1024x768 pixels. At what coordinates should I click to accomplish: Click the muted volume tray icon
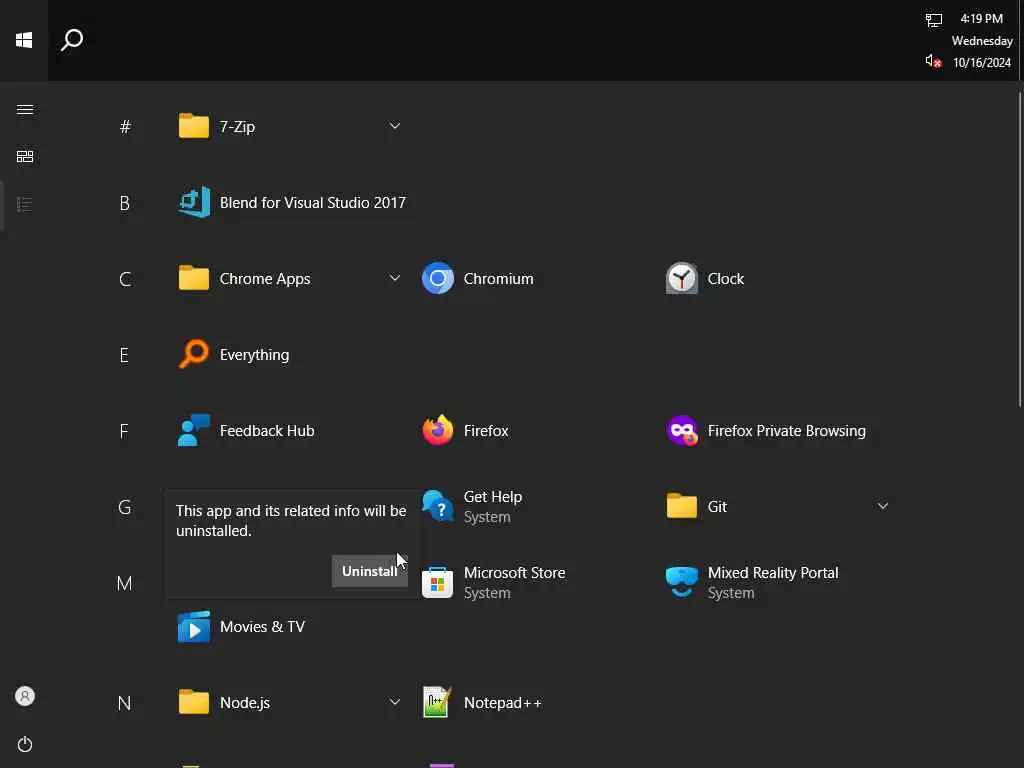pyautogui.click(x=933, y=61)
